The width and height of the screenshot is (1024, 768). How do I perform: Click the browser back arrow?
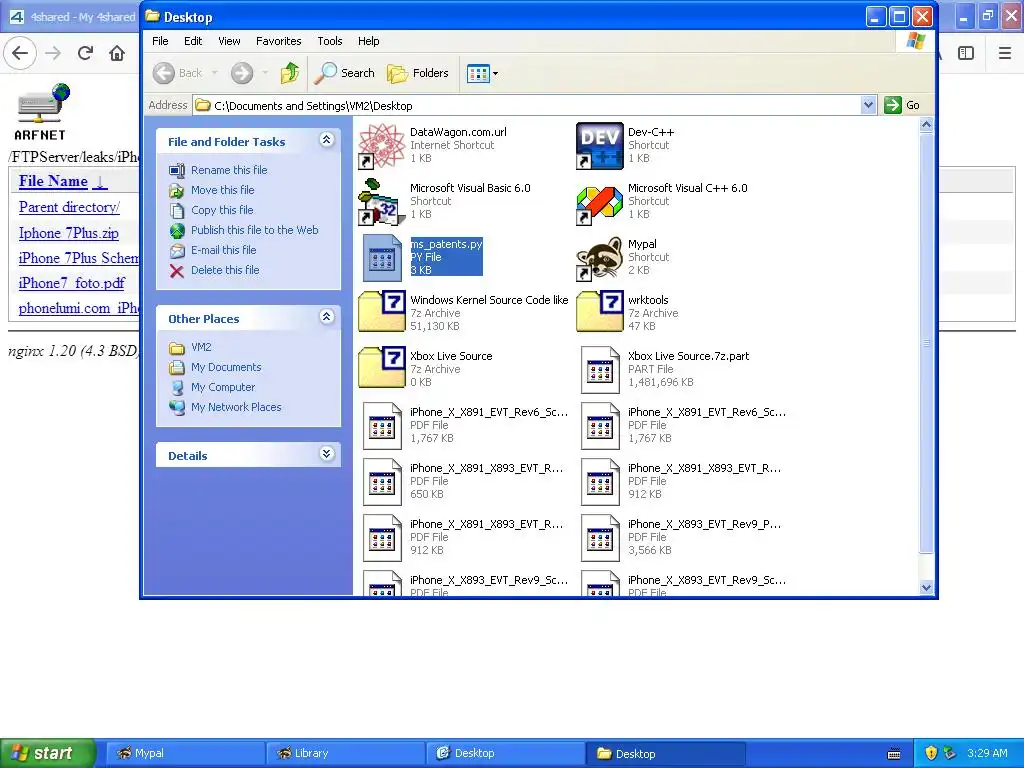(20, 53)
